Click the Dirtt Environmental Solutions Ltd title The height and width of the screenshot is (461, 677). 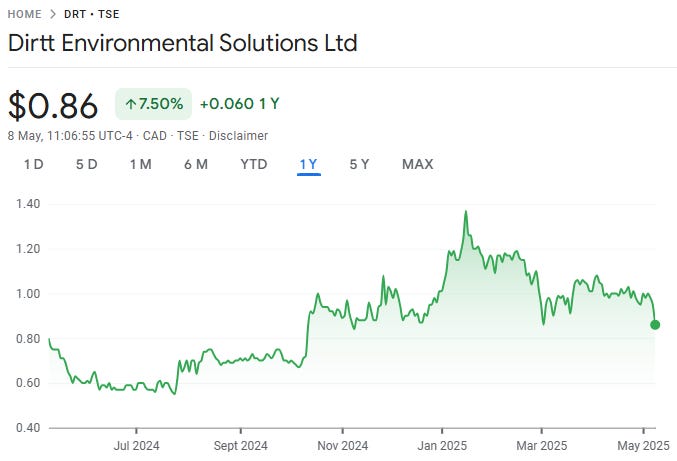[x=183, y=43]
